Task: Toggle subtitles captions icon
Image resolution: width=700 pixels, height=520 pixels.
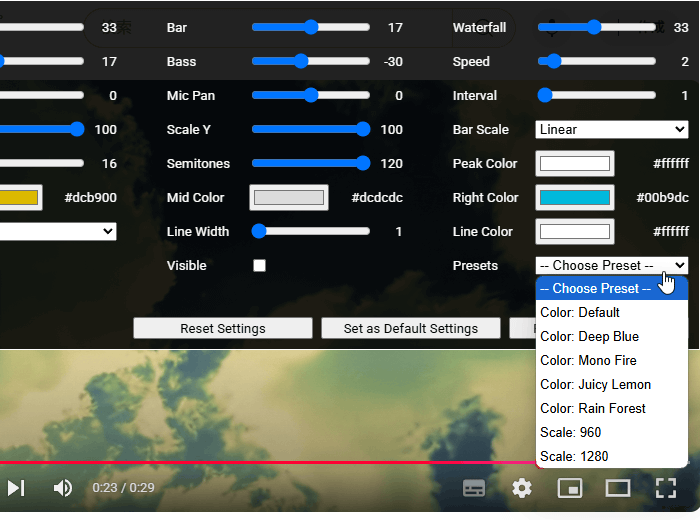Action: point(474,488)
